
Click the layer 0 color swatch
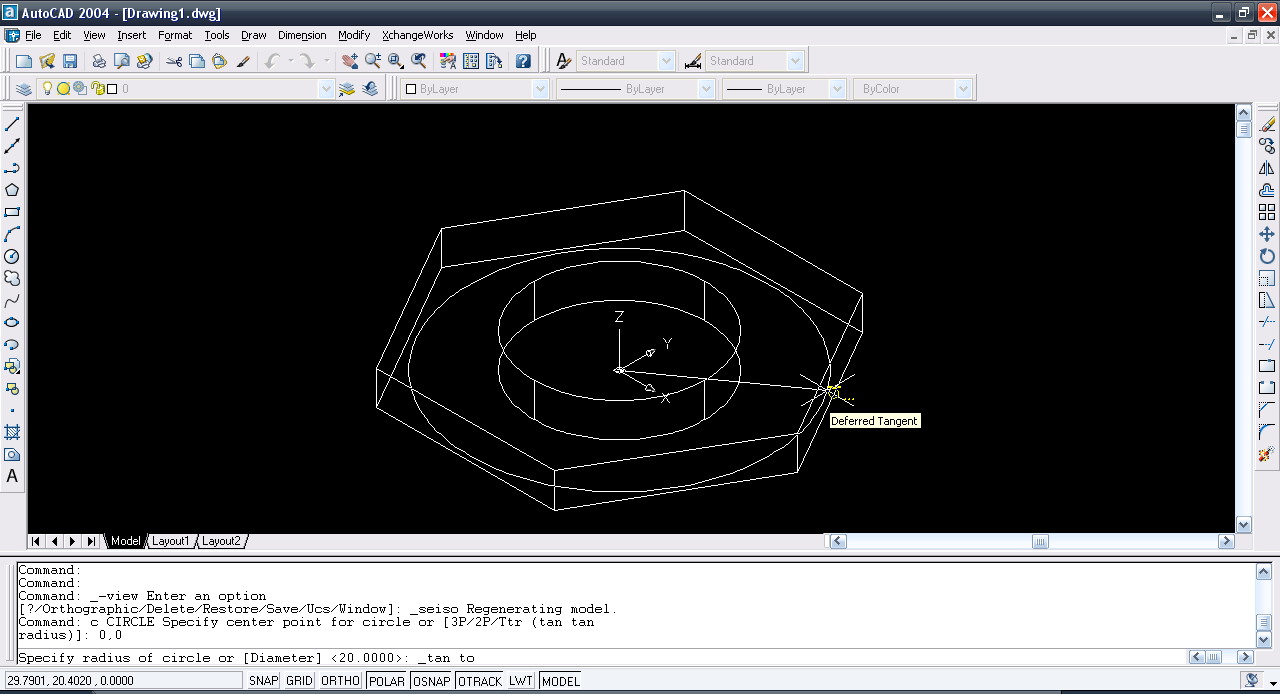click(x=112, y=89)
